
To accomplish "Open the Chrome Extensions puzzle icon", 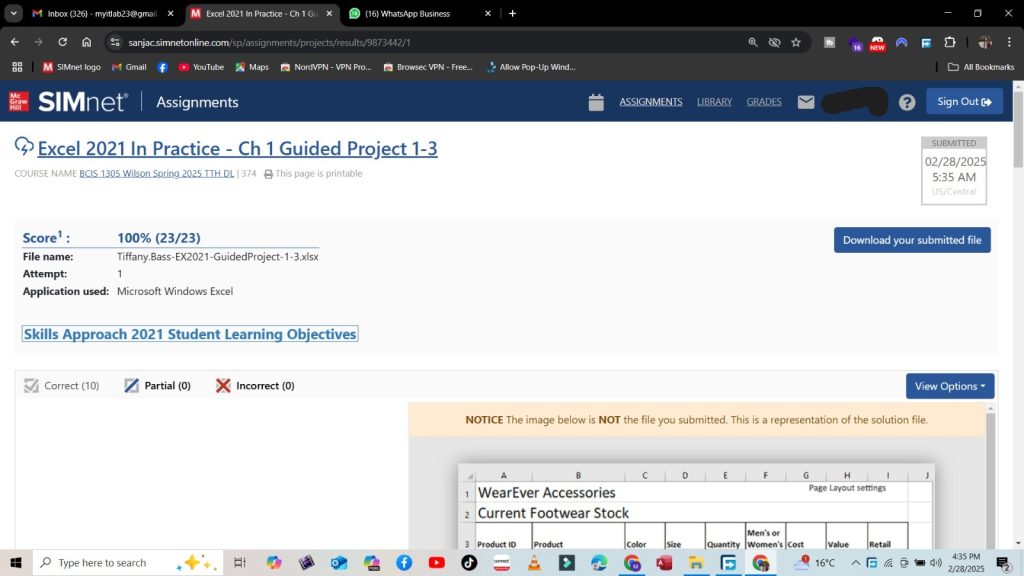I will pos(950,42).
